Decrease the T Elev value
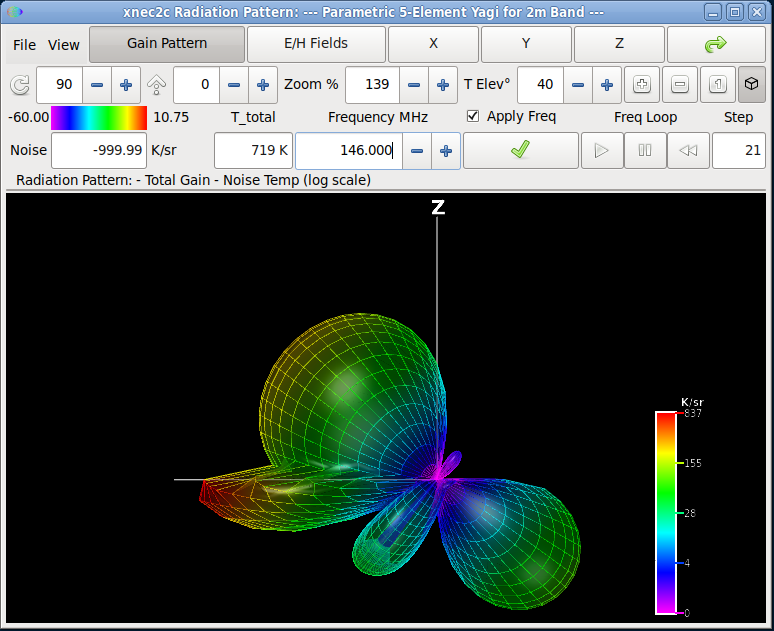 pyautogui.click(x=578, y=85)
